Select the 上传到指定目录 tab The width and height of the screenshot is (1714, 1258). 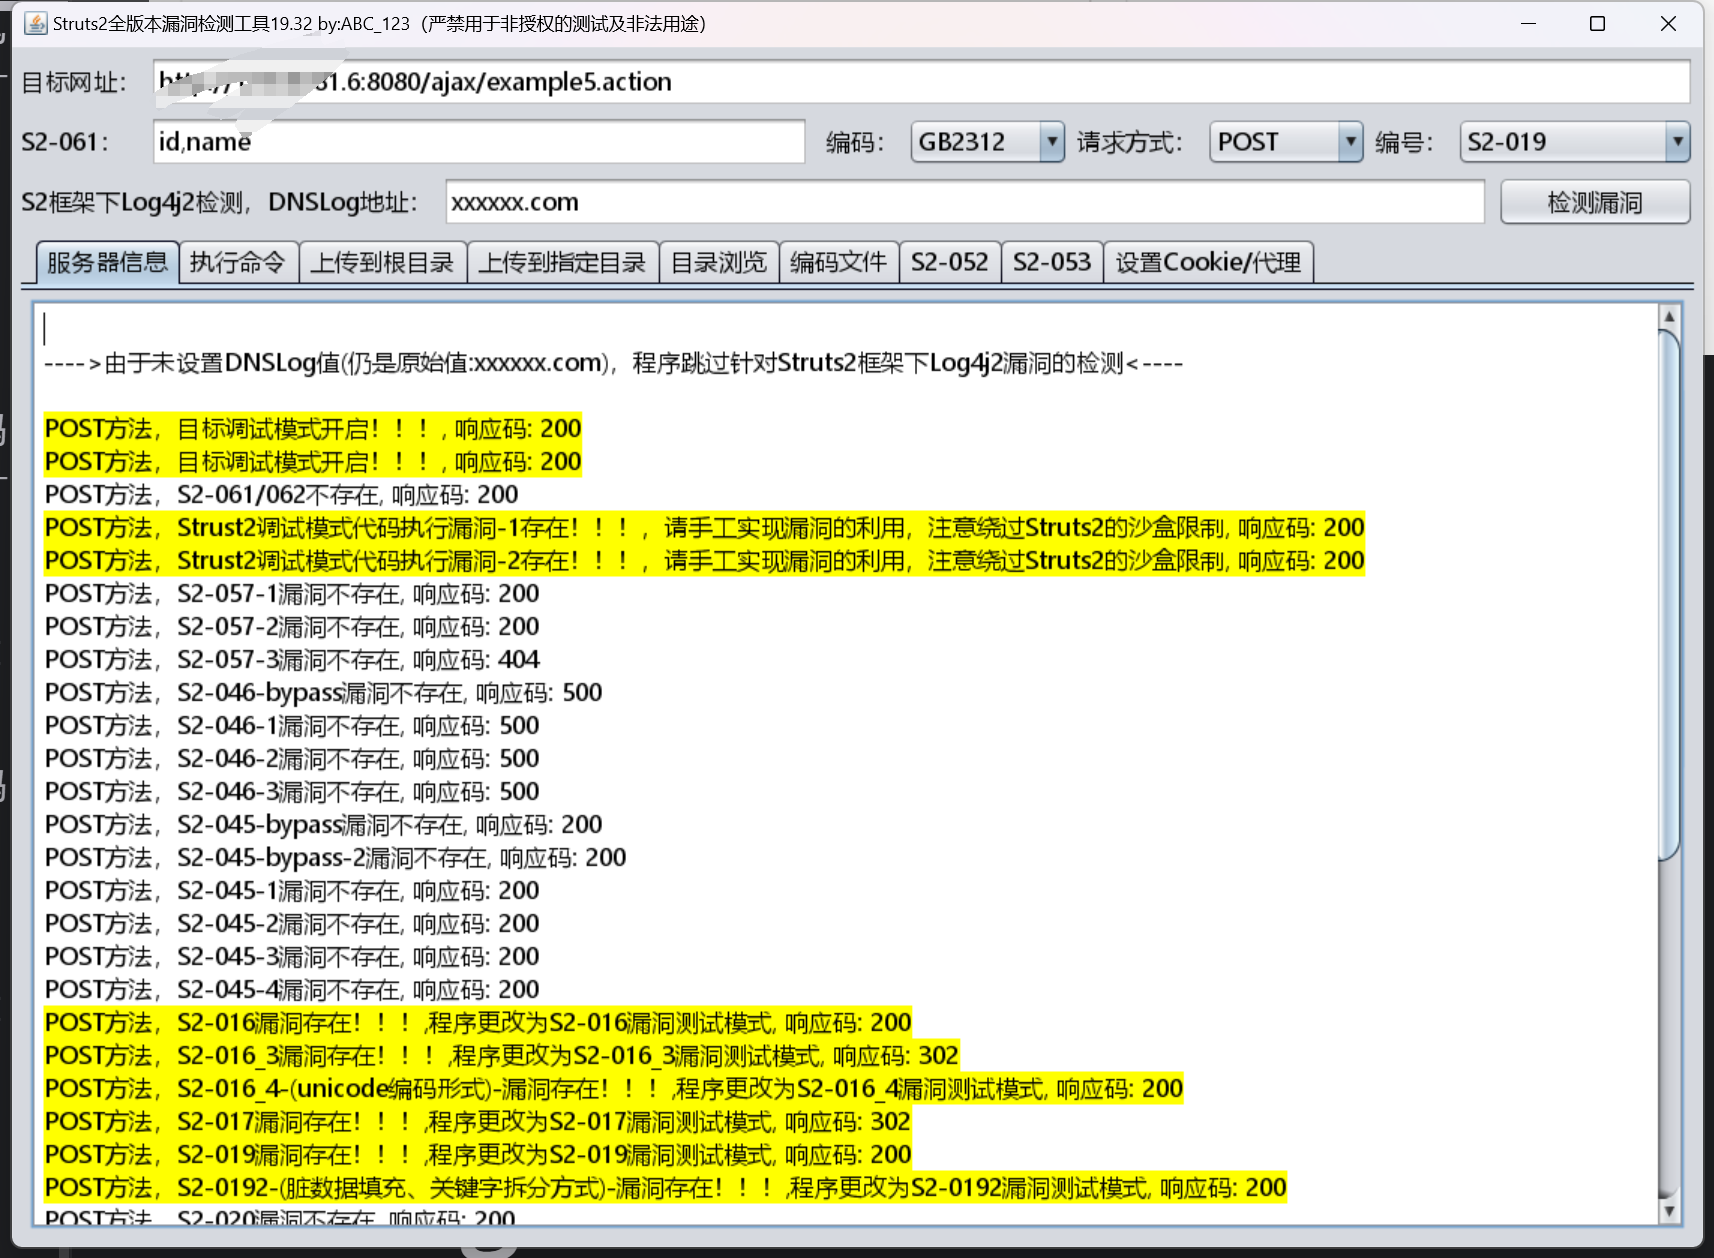click(562, 263)
